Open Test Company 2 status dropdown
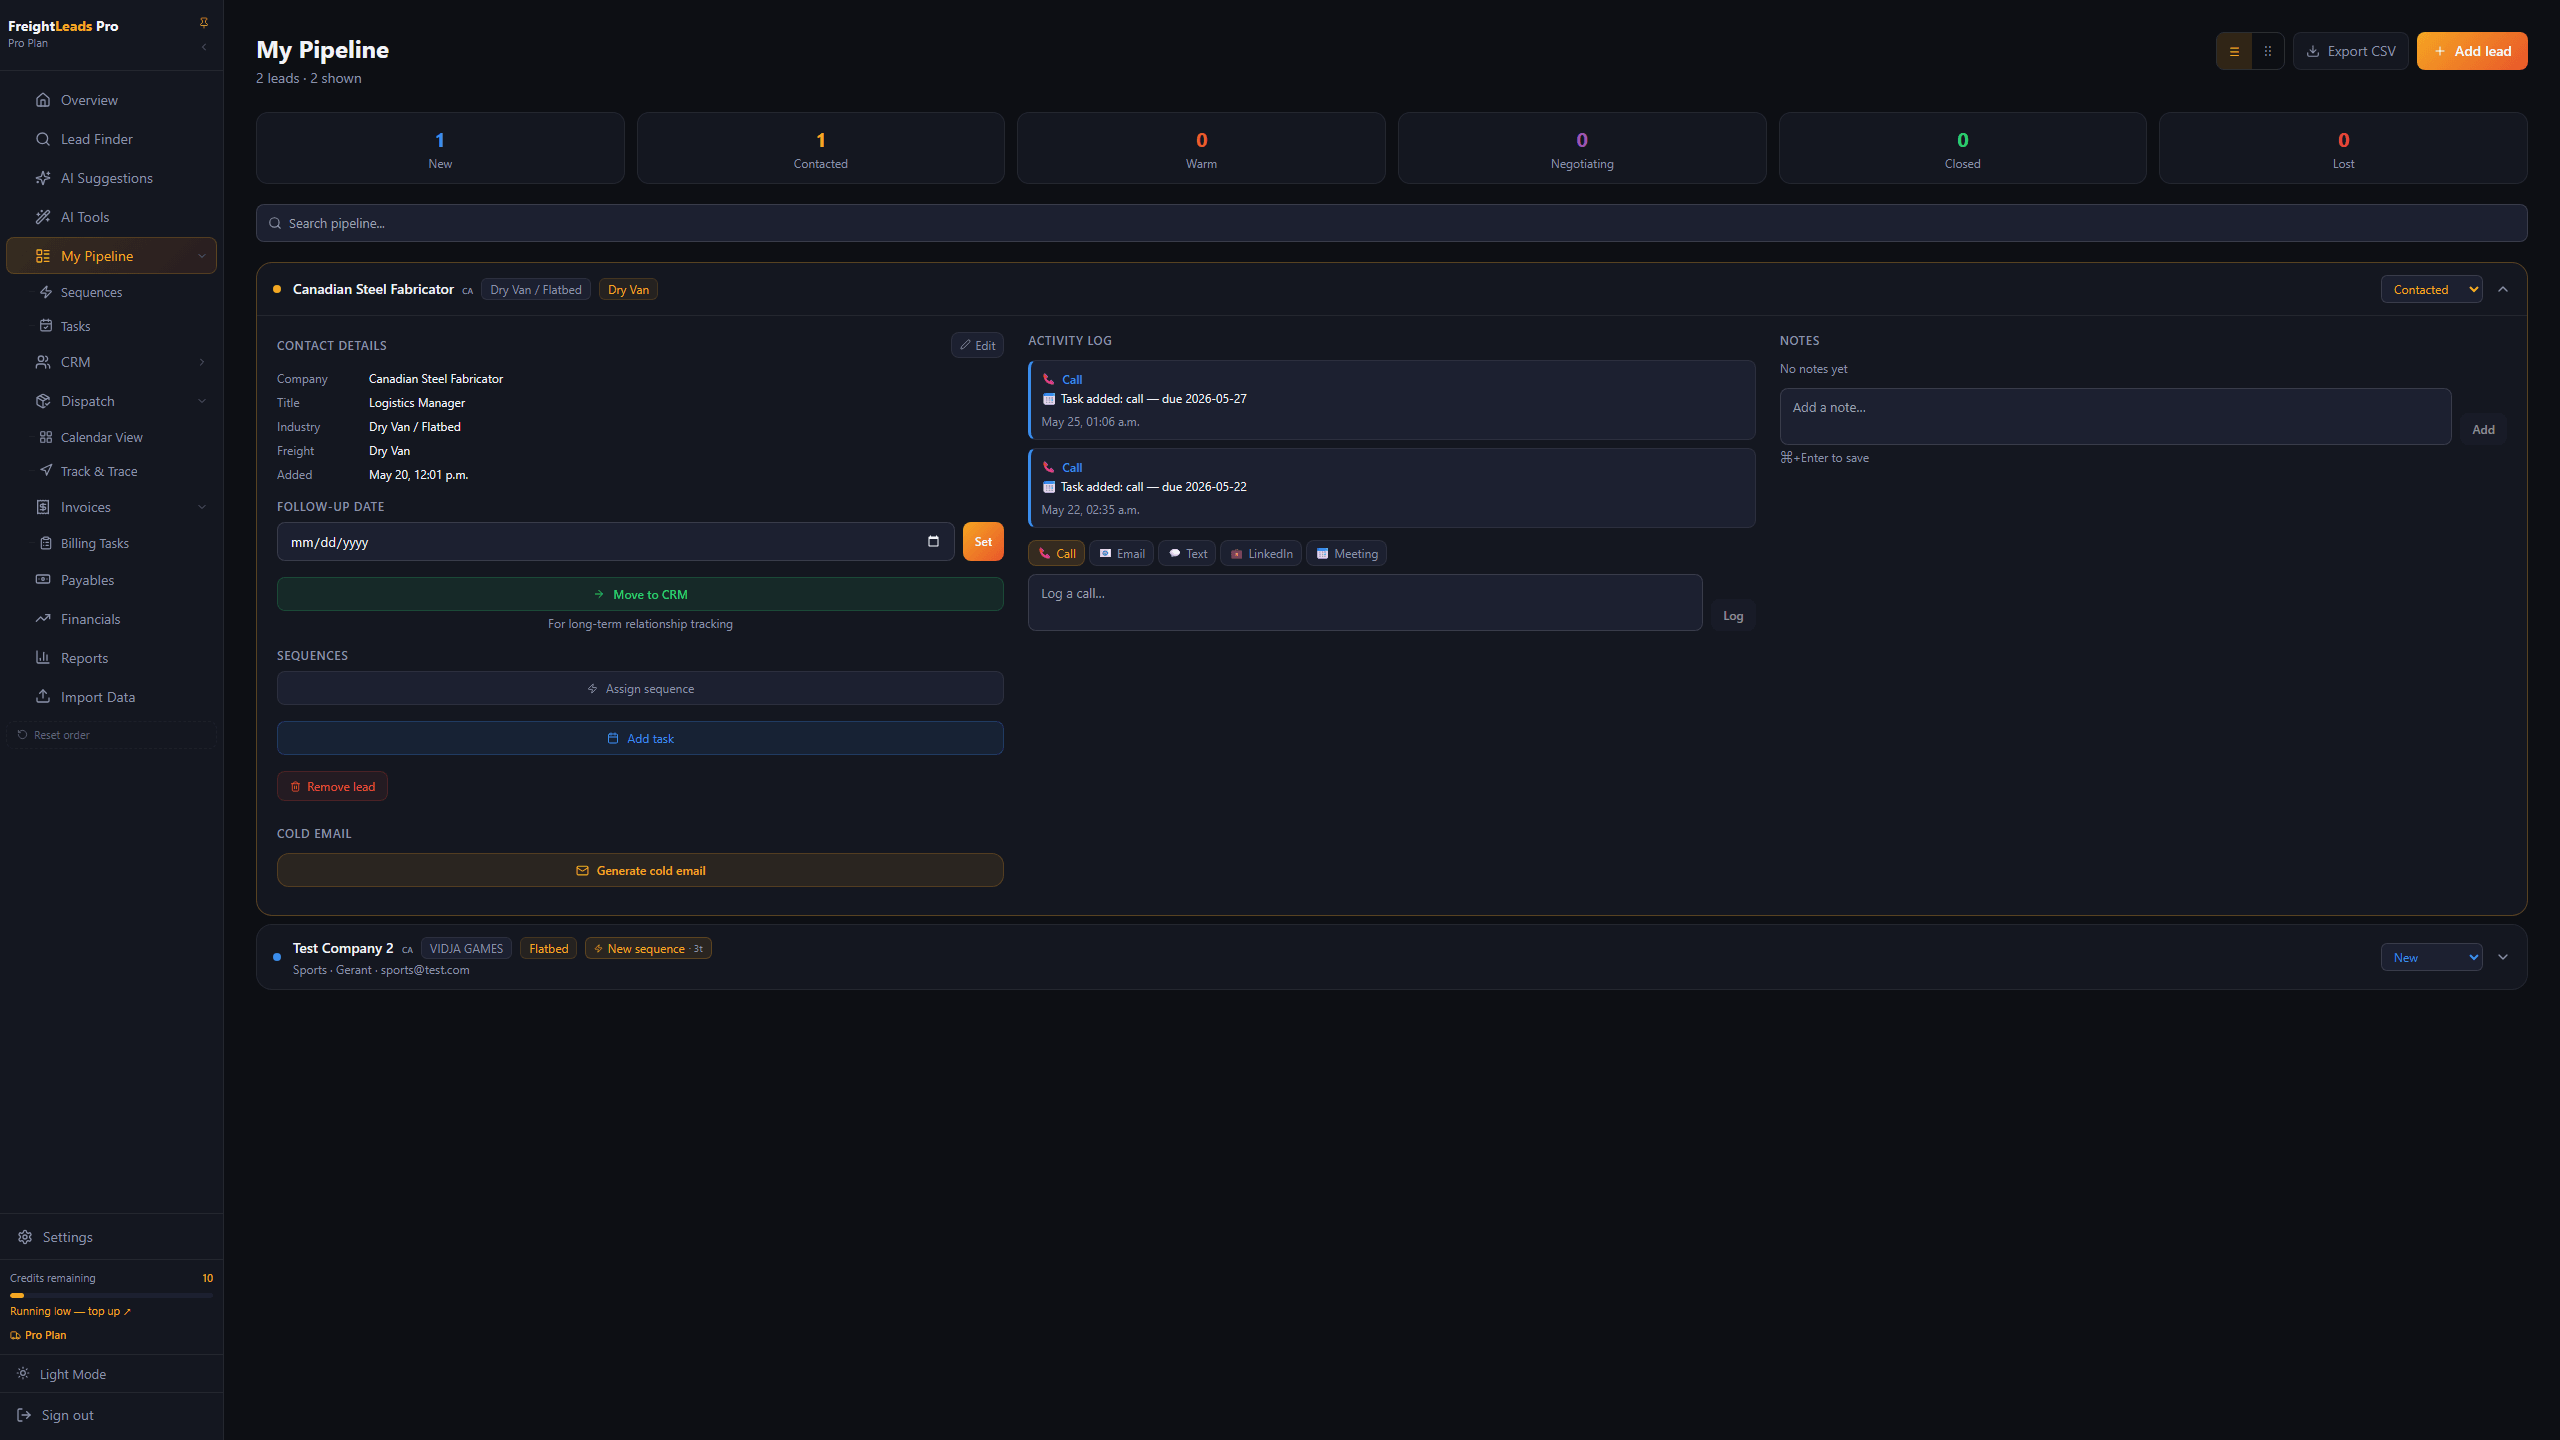This screenshot has width=2560, height=1440. 2431,957
